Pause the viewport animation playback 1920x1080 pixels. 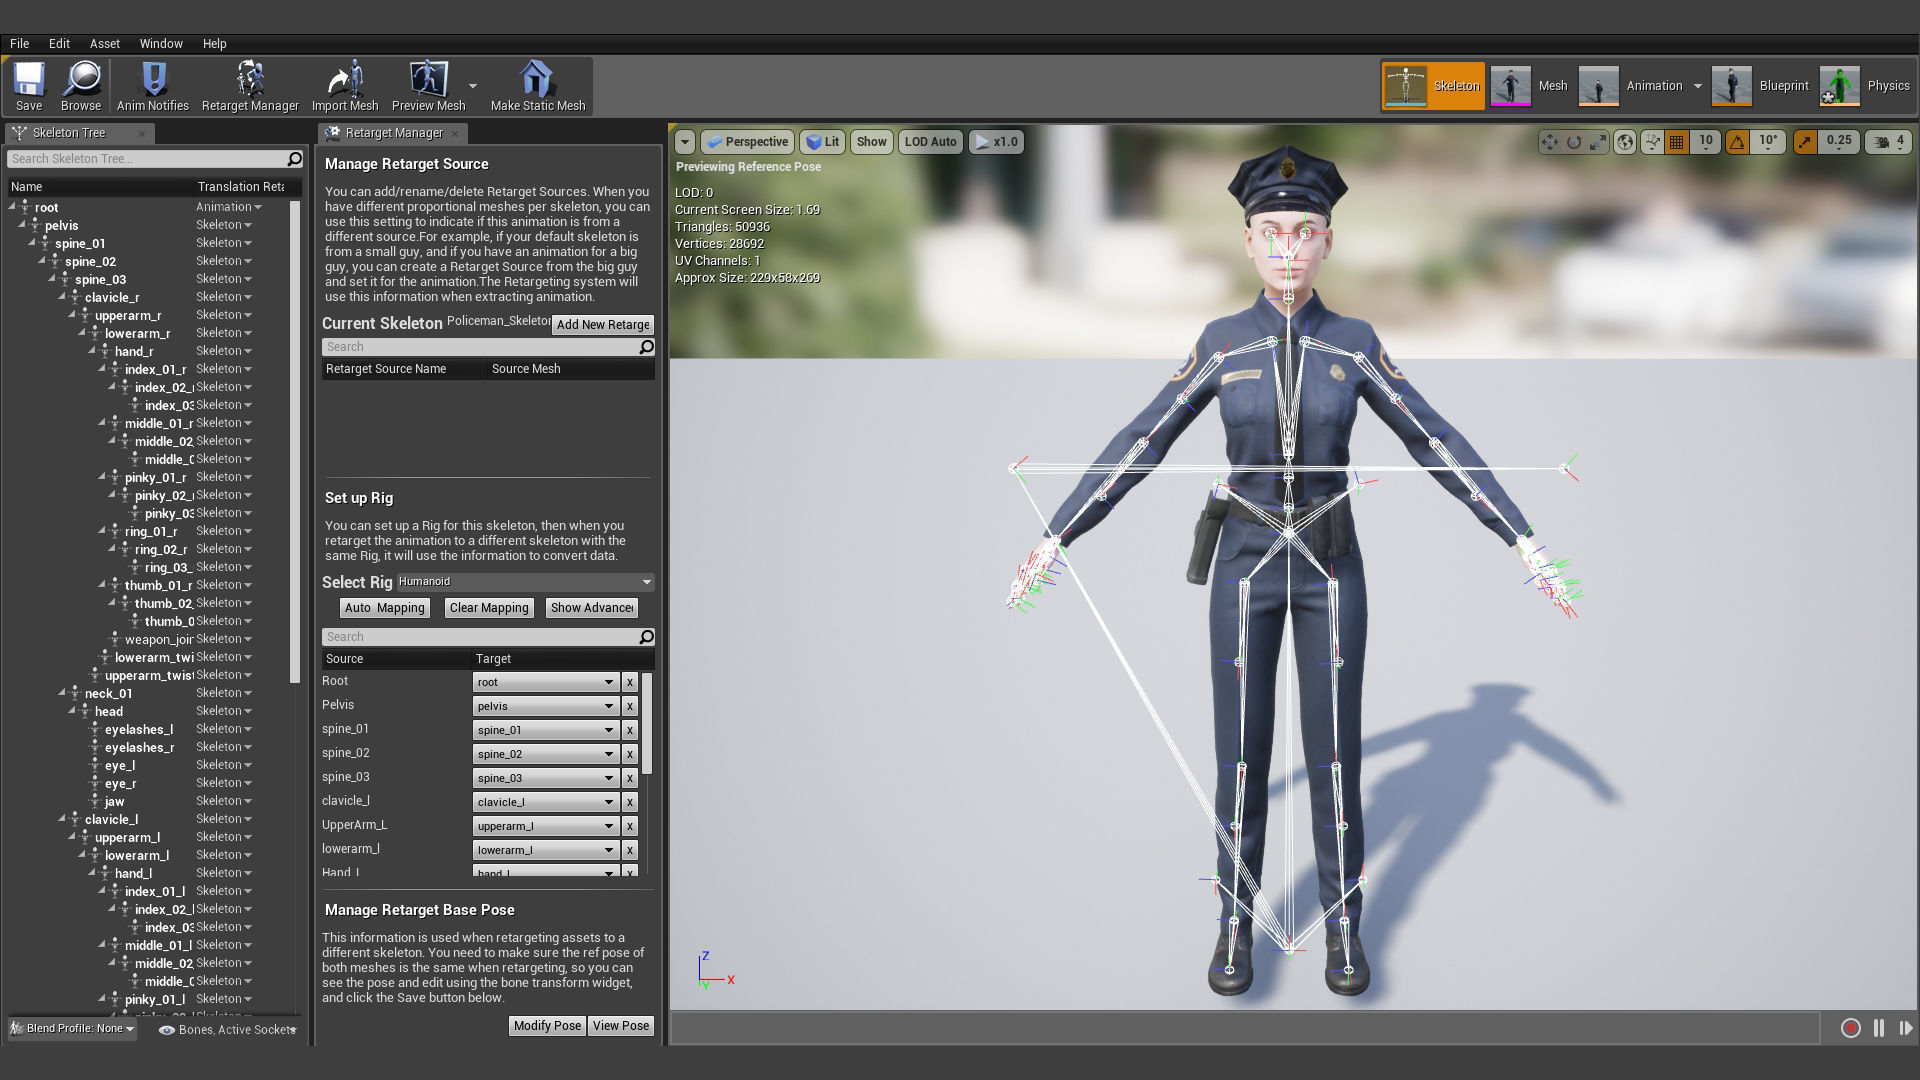pyautogui.click(x=1879, y=1028)
